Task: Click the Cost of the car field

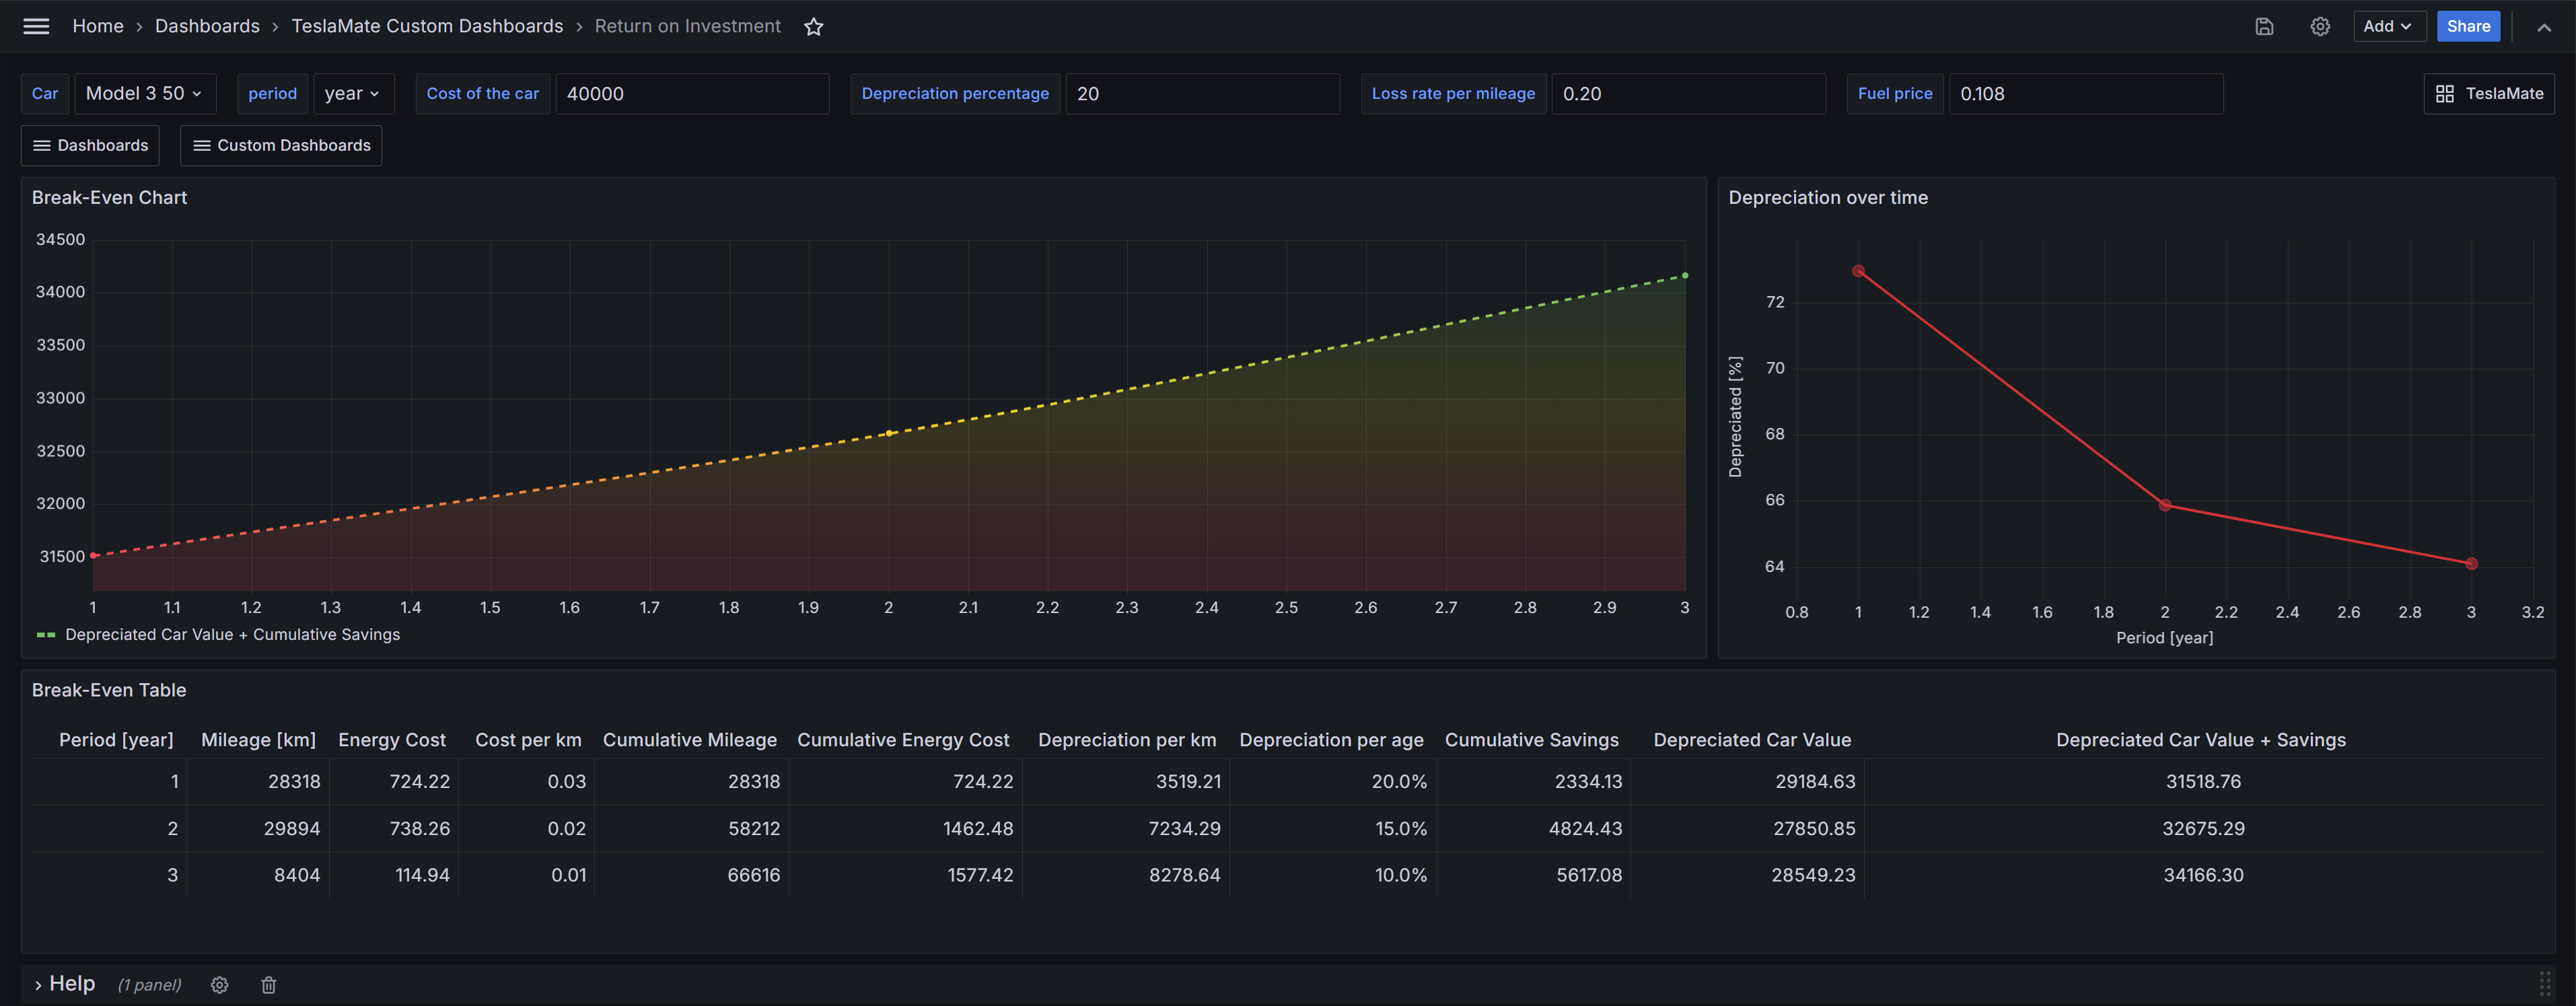Action: click(691, 94)
